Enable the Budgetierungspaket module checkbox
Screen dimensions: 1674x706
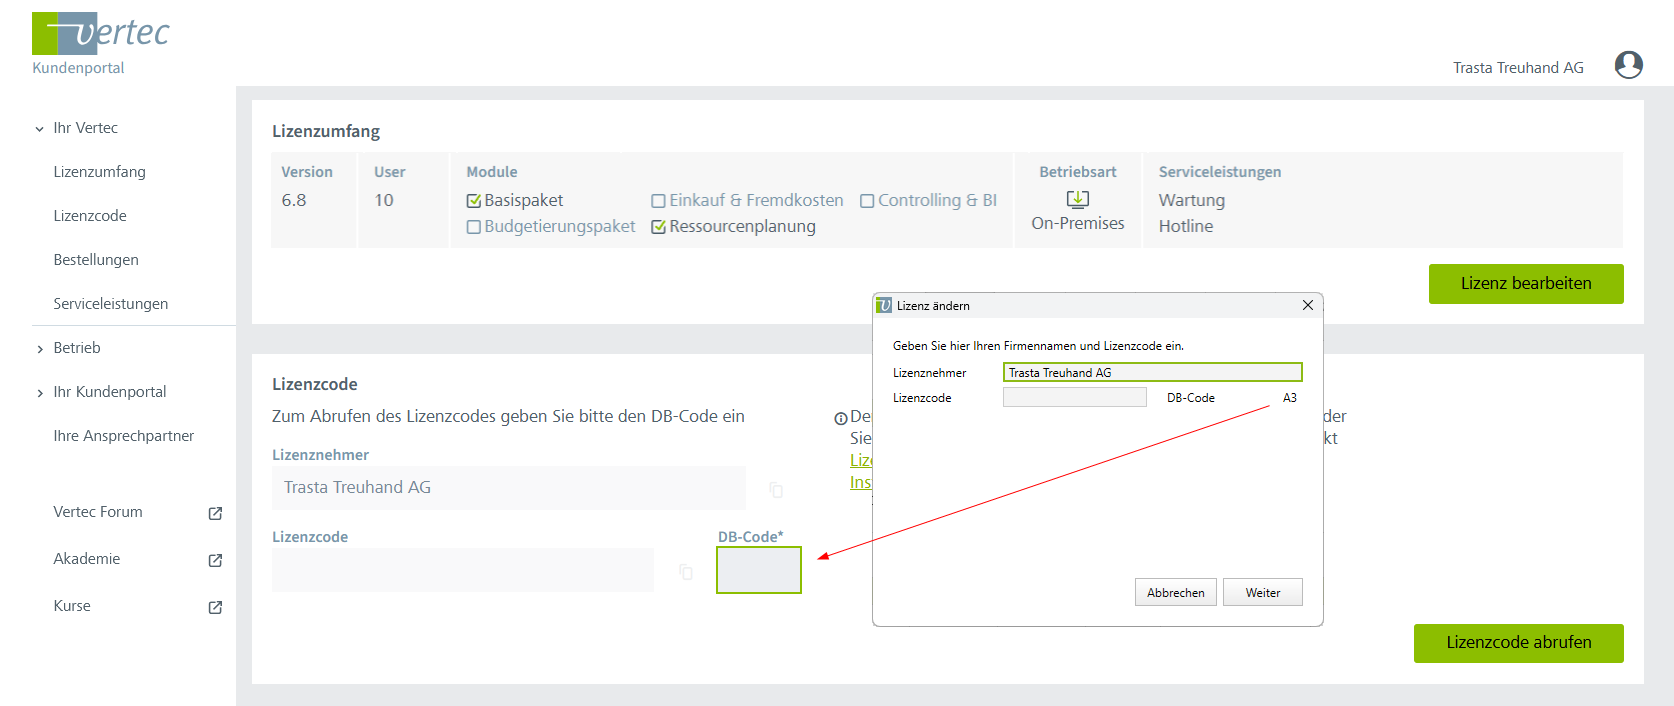474,227
